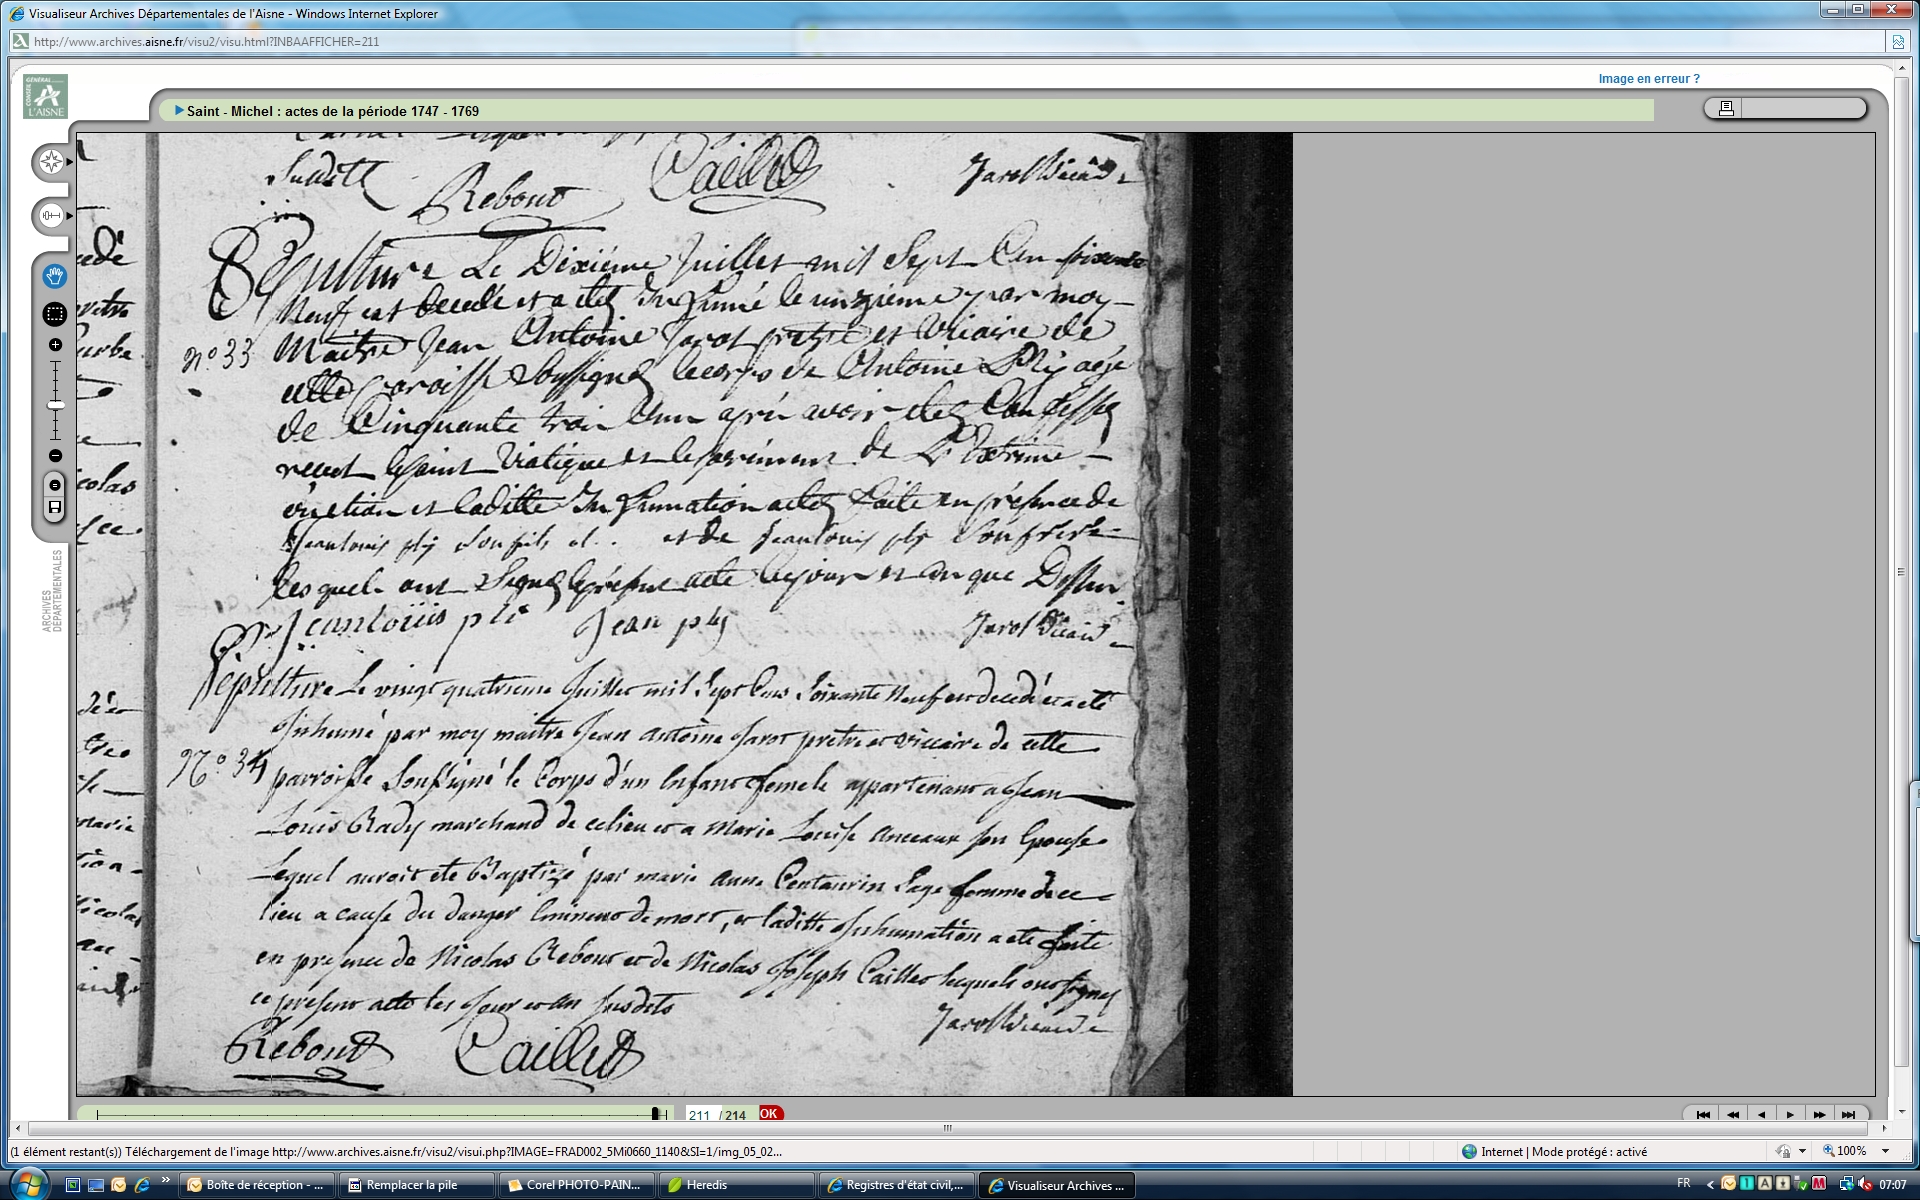Reset image to fit size
This screenshot has height=1200, width=1920.
(x=55, y=485)
